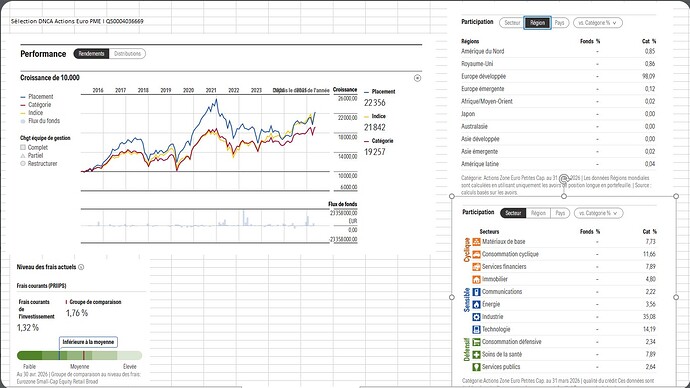Open the lower vs. Catégorie % dropdown

click(x=598, y=213)
